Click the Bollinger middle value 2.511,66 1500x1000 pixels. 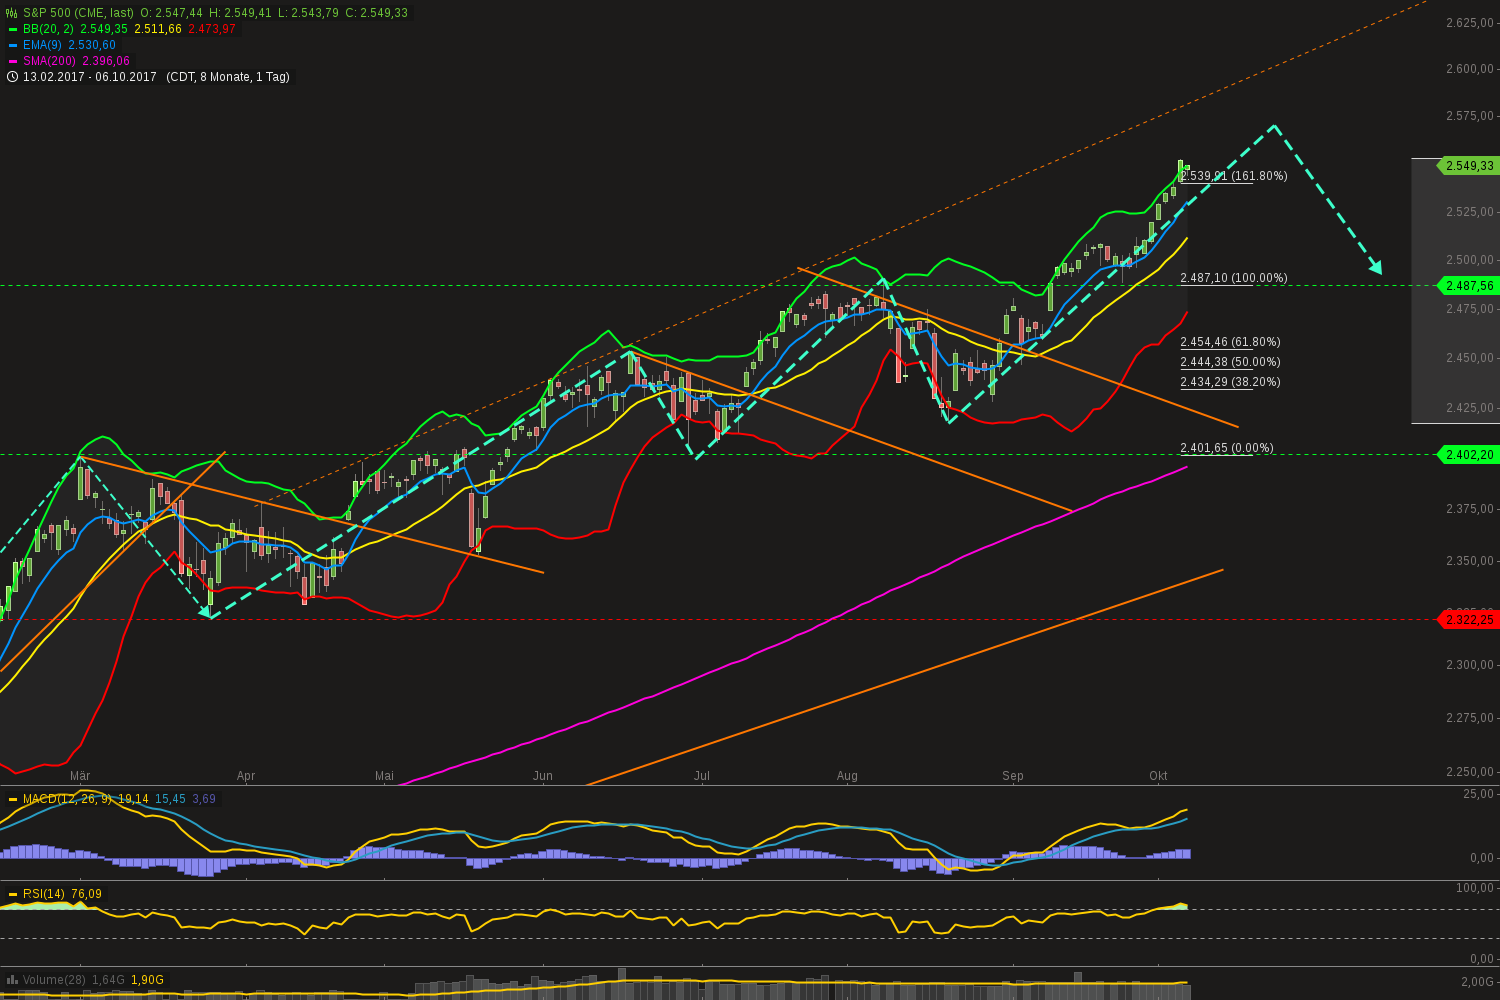coord(158,29)
